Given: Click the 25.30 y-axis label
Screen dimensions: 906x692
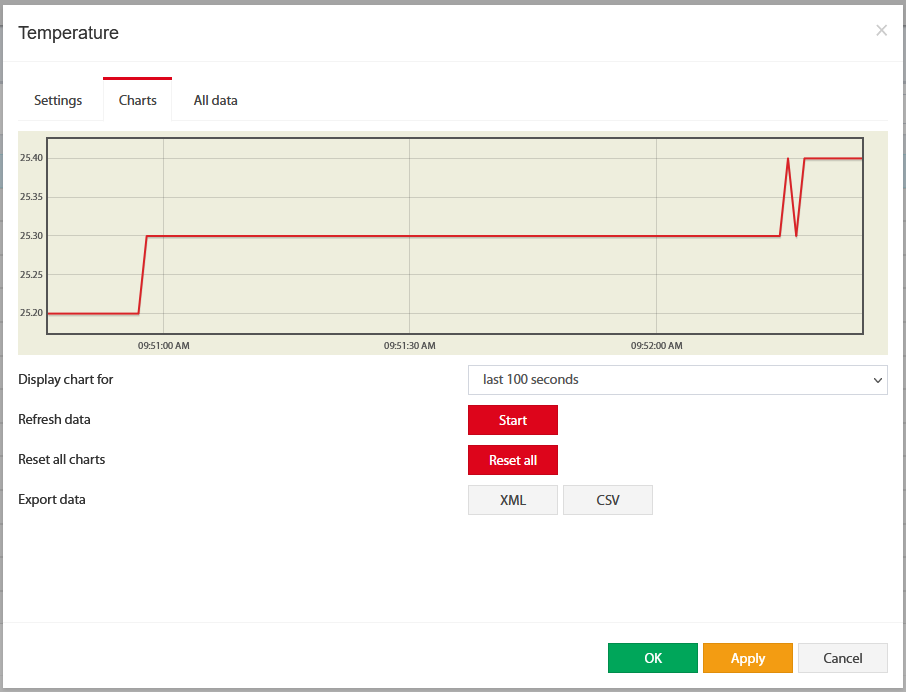Looking at the screenshot, I should click(31, 236).
